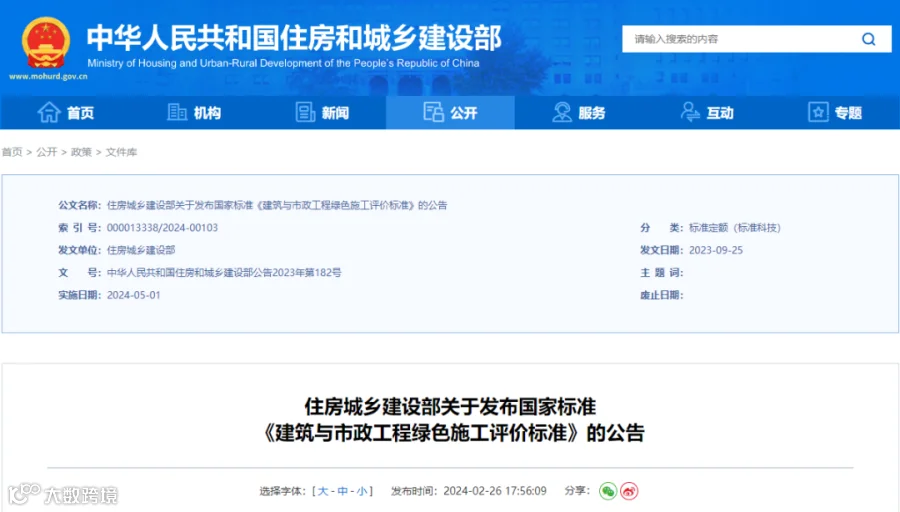Image resolution: width=900 pixels, height=512 pixels.
Task: Share the page via Weibo icon
Action: pos(629,491)
